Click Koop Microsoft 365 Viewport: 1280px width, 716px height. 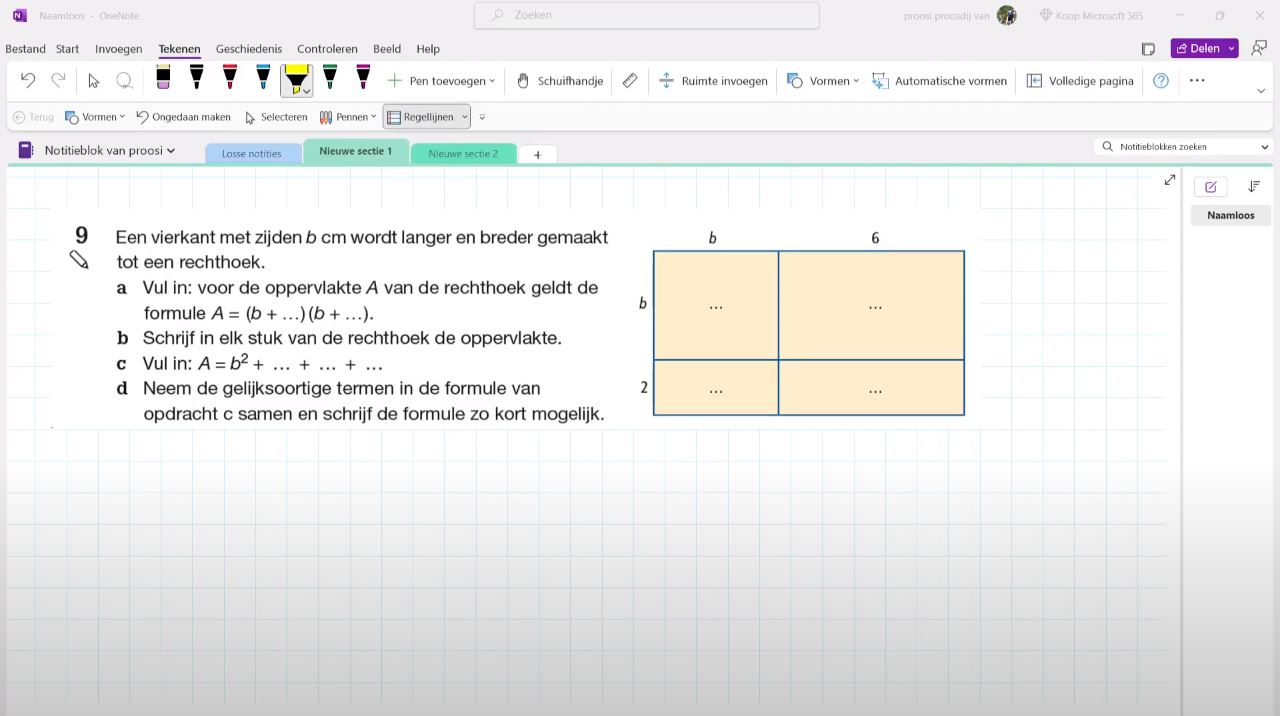pyautogui.click(x=1091, y=15)
